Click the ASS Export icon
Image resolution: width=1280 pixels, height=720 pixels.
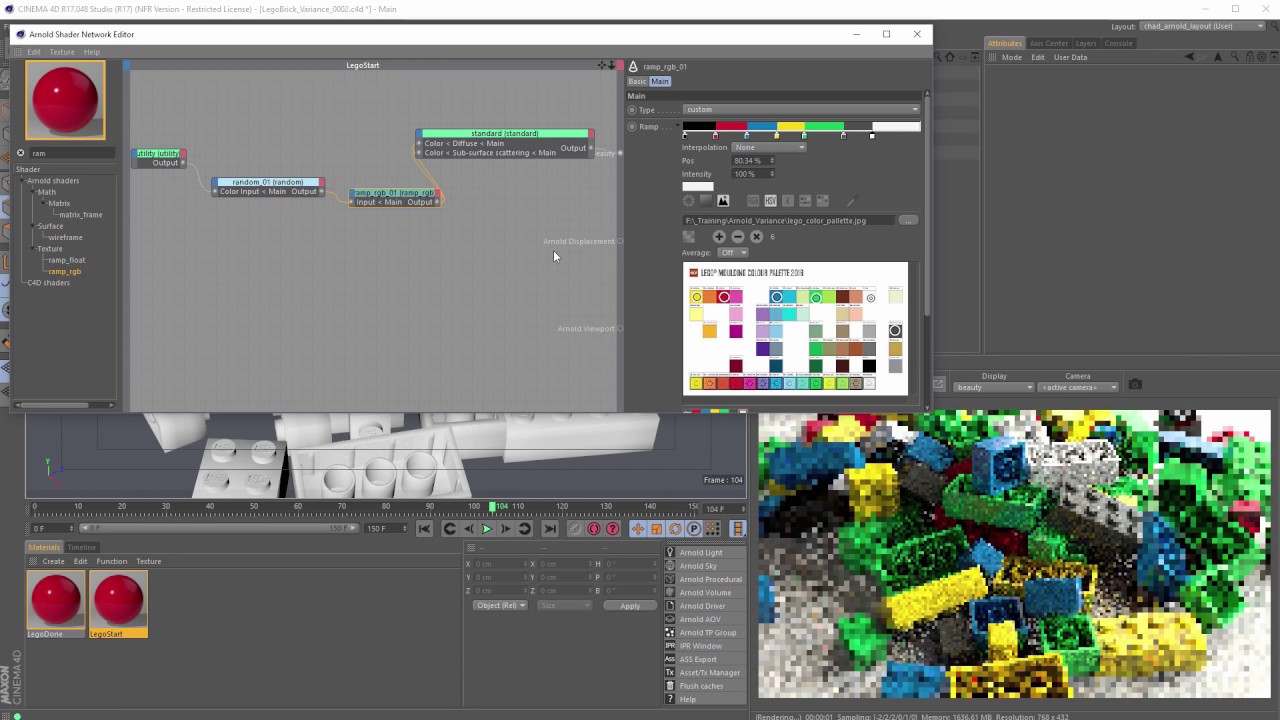click(x=670, y=659)
